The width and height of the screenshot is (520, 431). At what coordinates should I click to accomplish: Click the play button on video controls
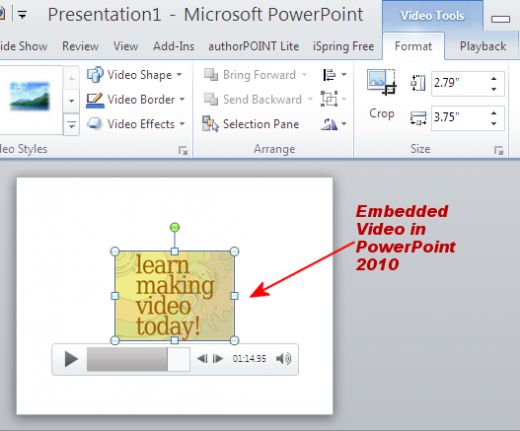coord(71,359)
